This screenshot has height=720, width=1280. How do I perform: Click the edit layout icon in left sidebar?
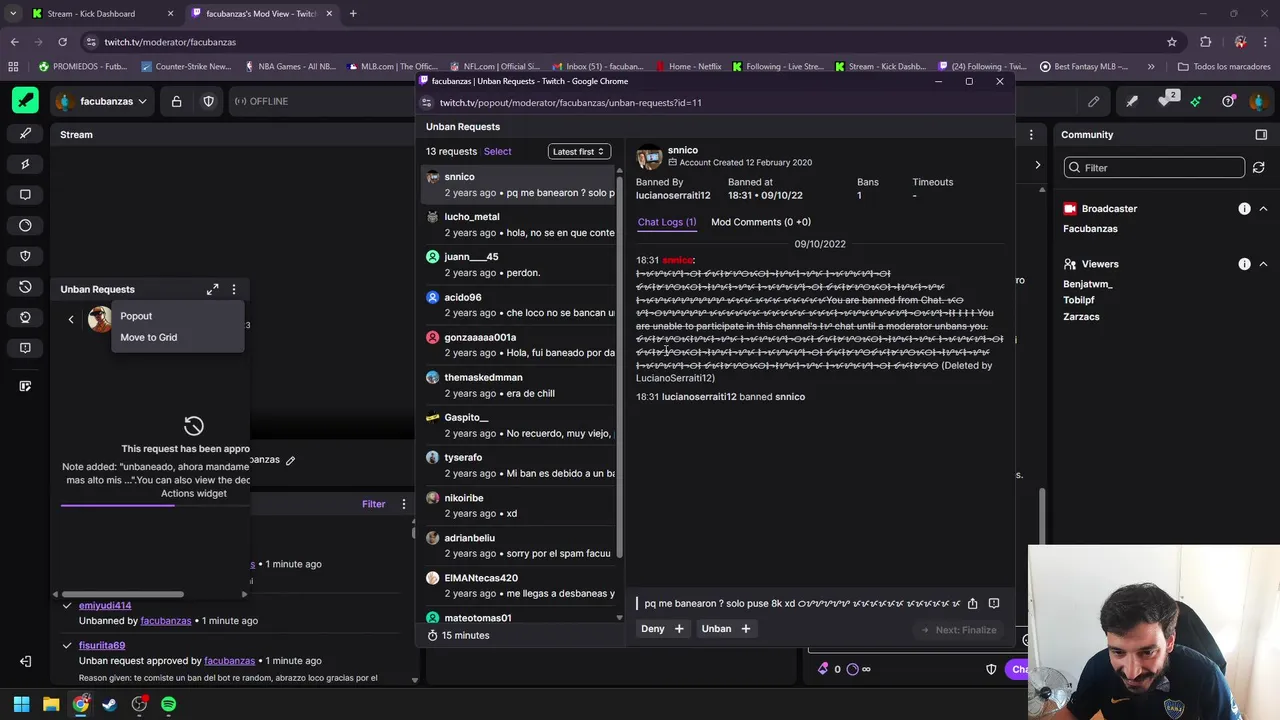tap(25, 386)
